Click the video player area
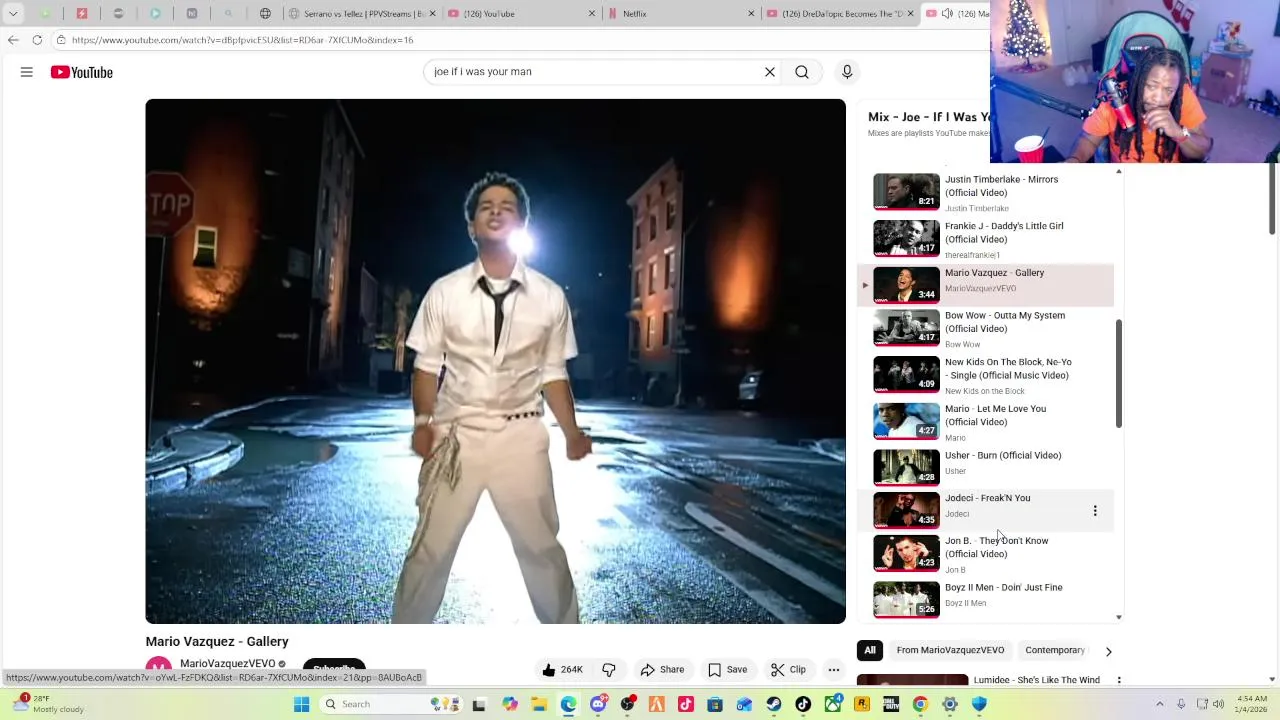The width and height of the screenshot is (1280, 720). pyautogui.click(x=495, y=361)
